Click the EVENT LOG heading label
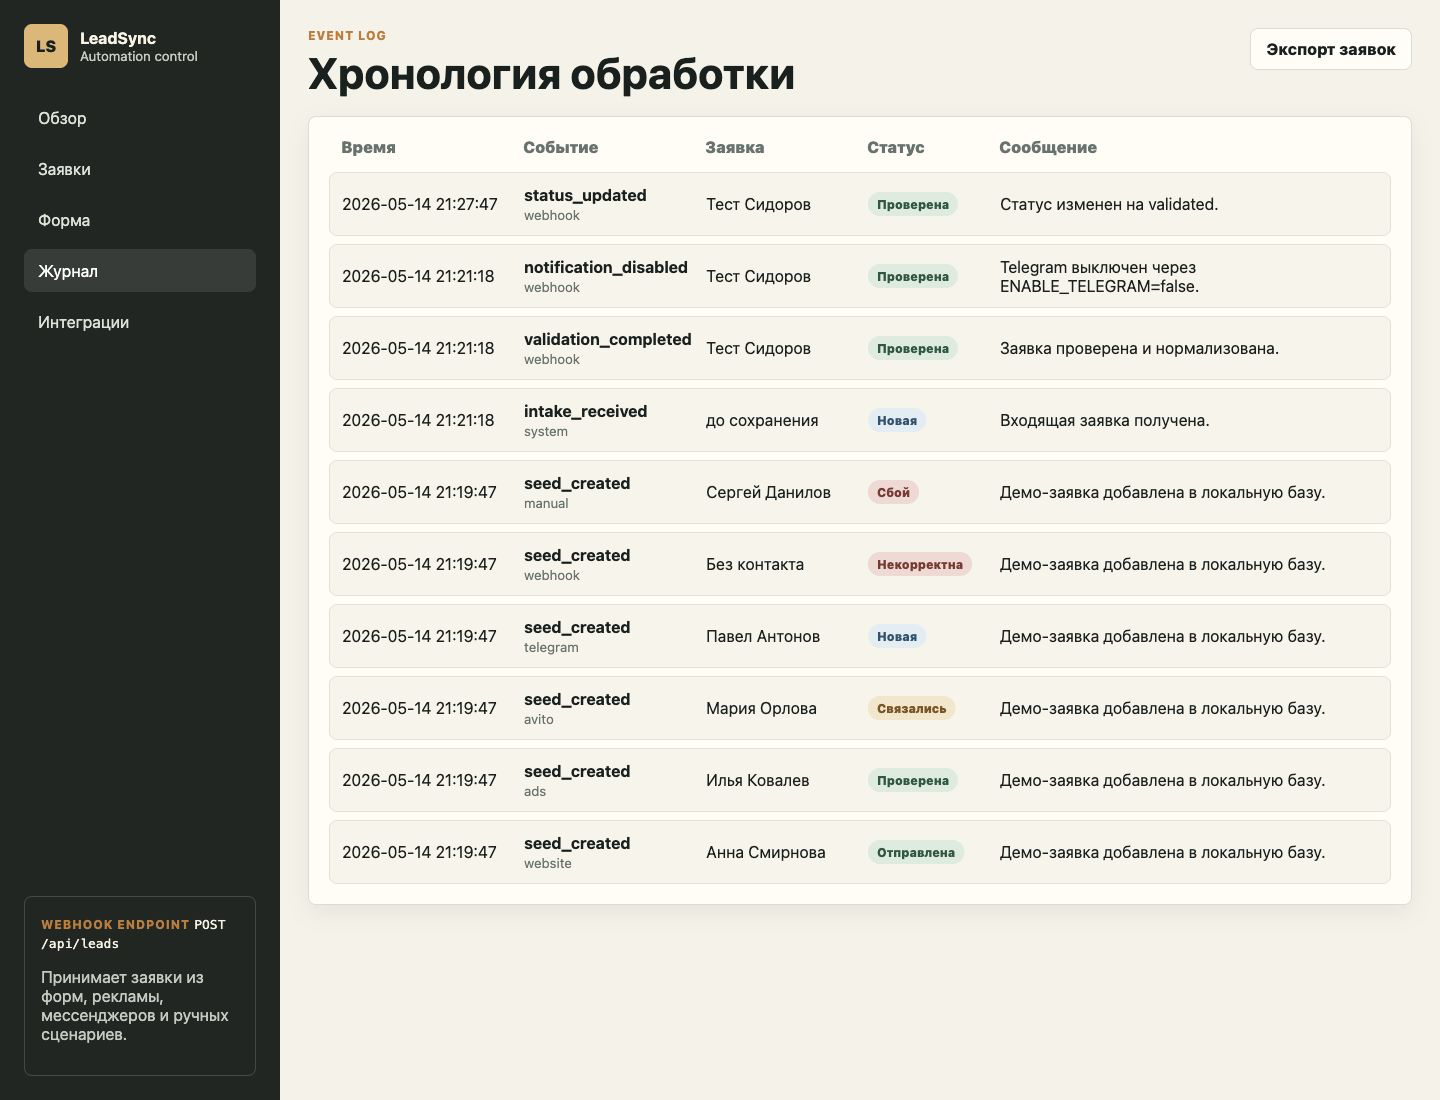The width and height of the screenshot is (1440, 1100). pos(347,35)
